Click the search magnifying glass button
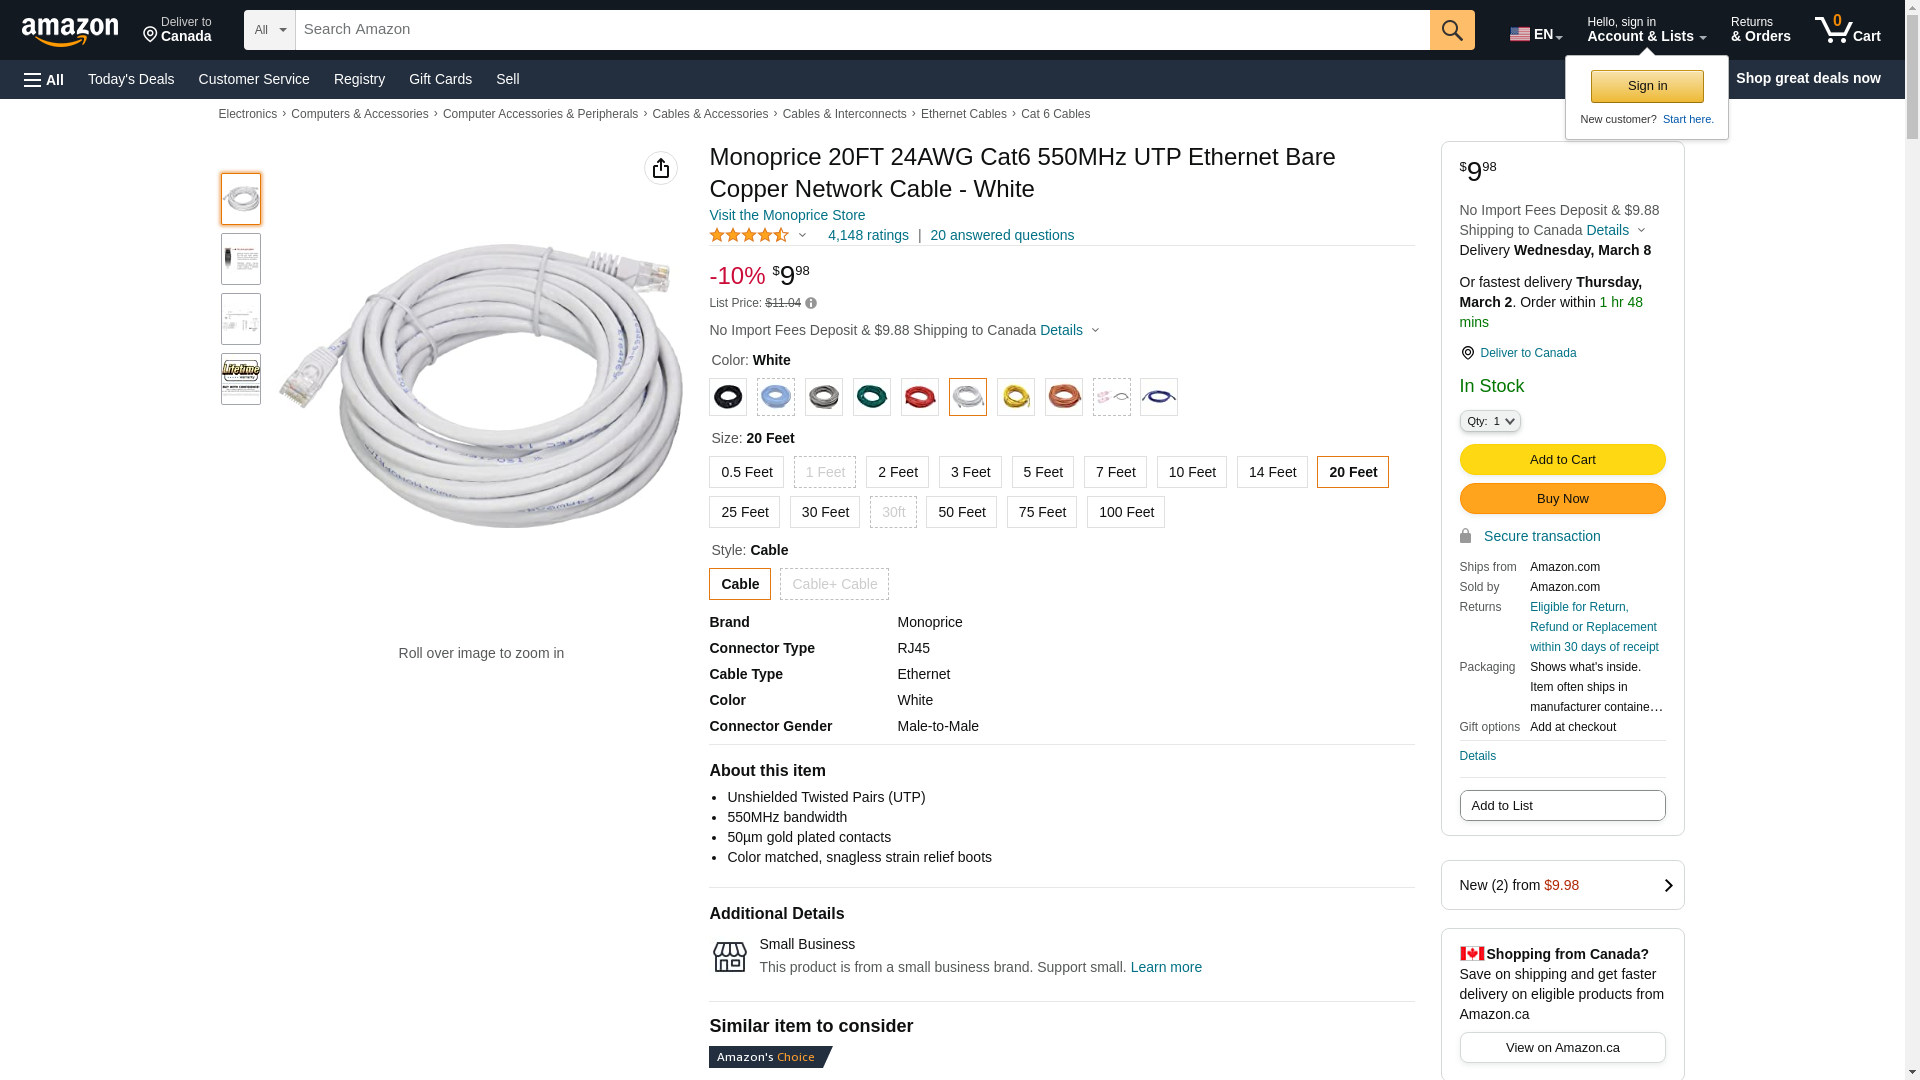Viewport: 1920px width, 1080px height. pos(1451,30)
